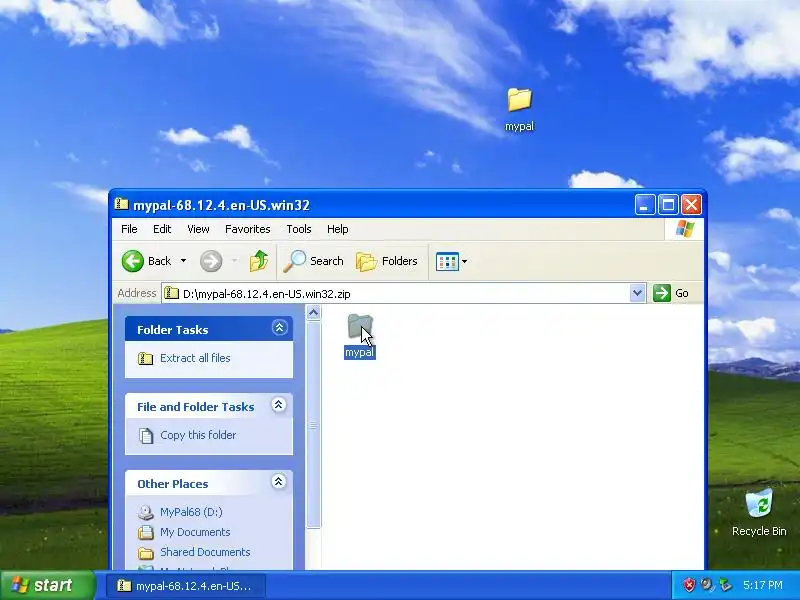Open the Back history dropdown arrow

click(x=183, y=261)
